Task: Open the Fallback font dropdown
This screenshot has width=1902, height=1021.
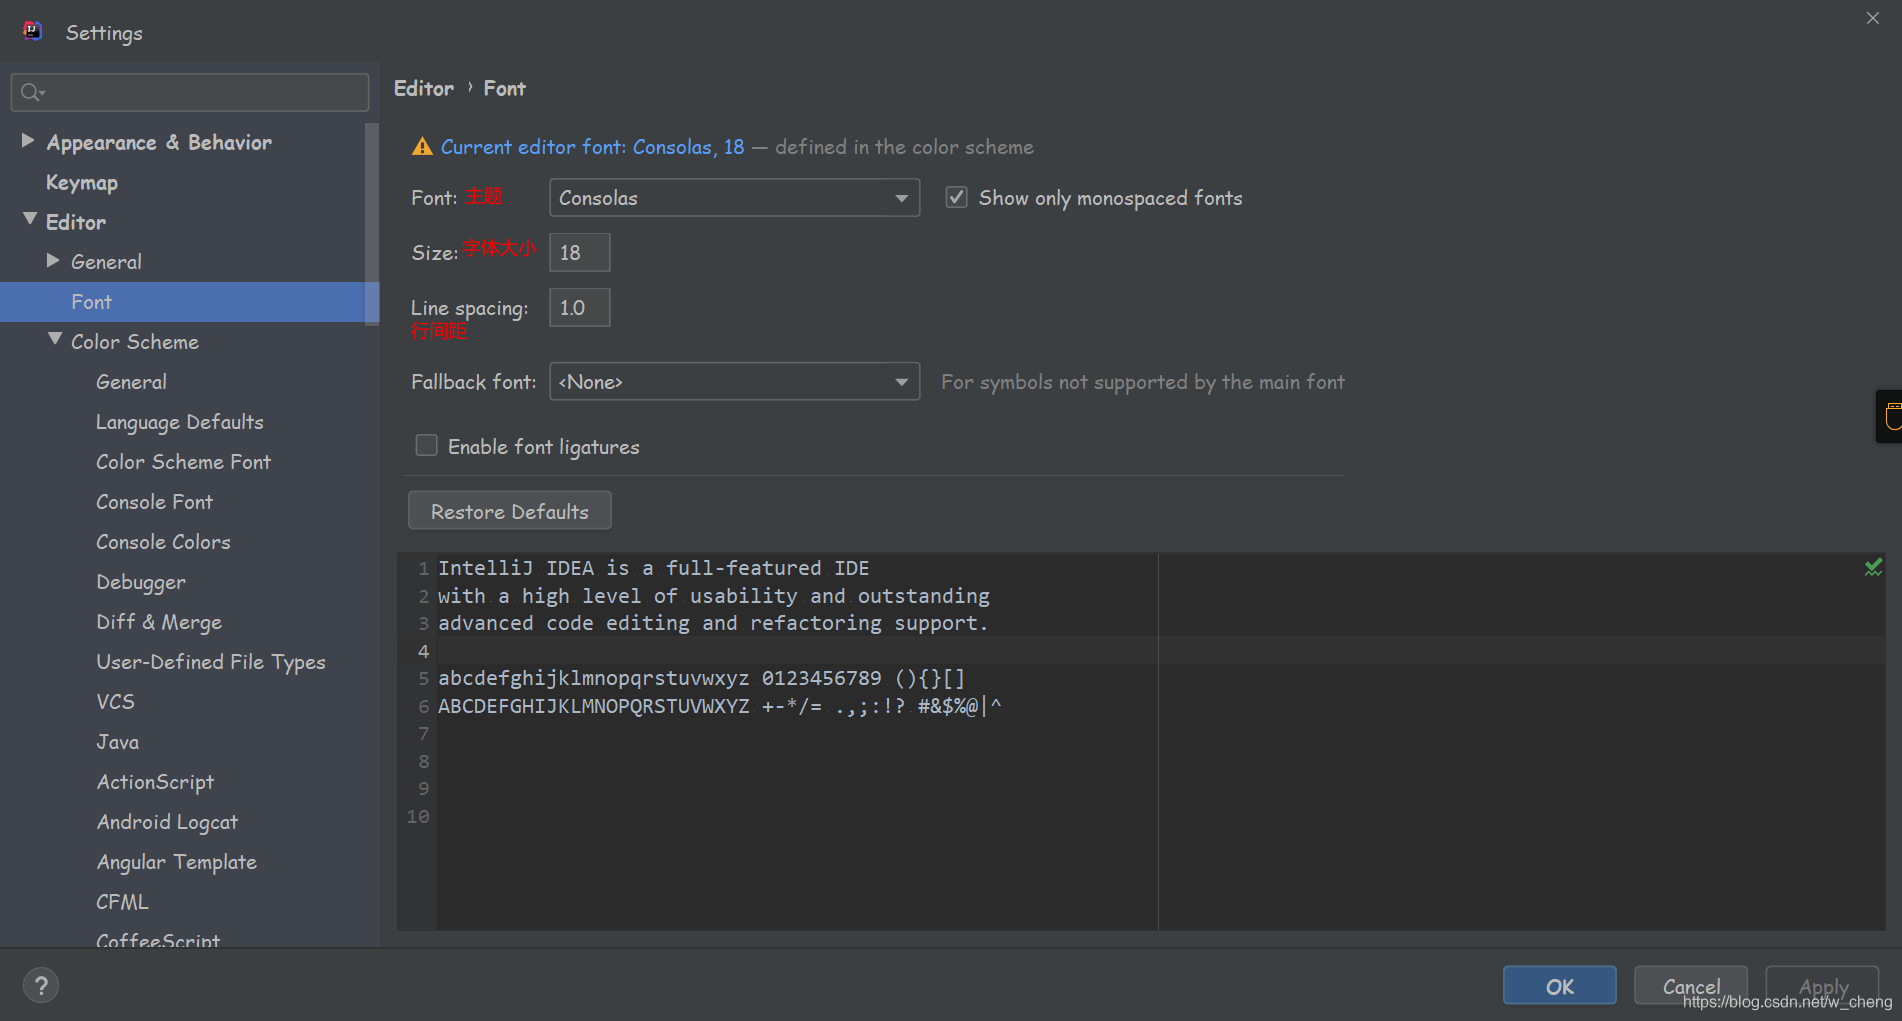Action: [x=734, y=381]
